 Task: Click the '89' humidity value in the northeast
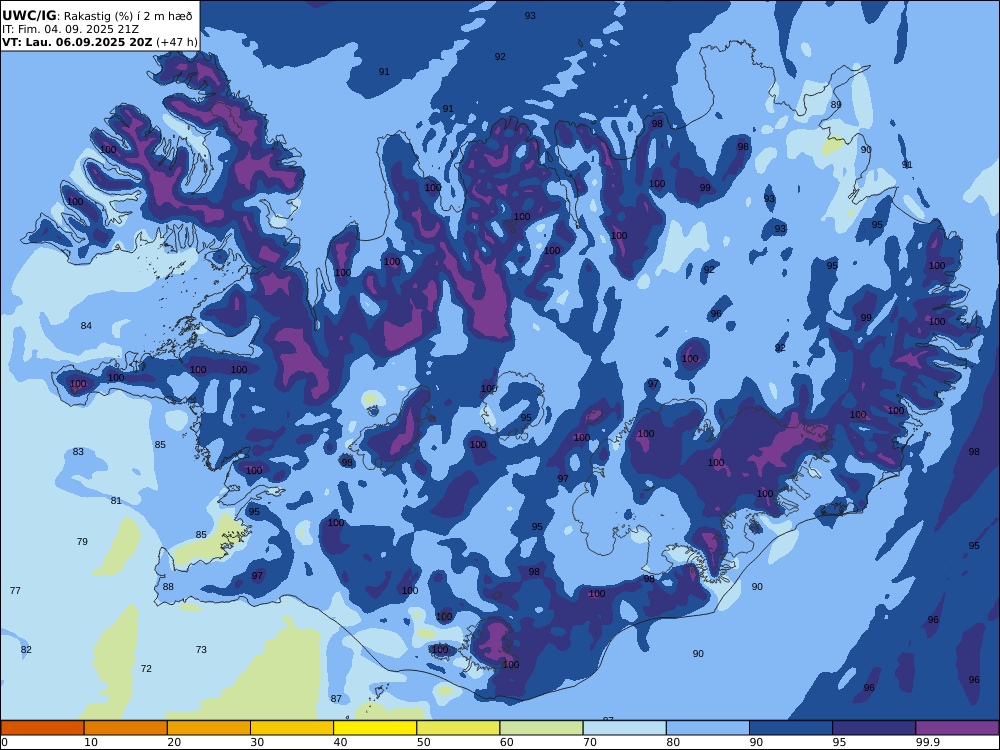pos(836,105)
